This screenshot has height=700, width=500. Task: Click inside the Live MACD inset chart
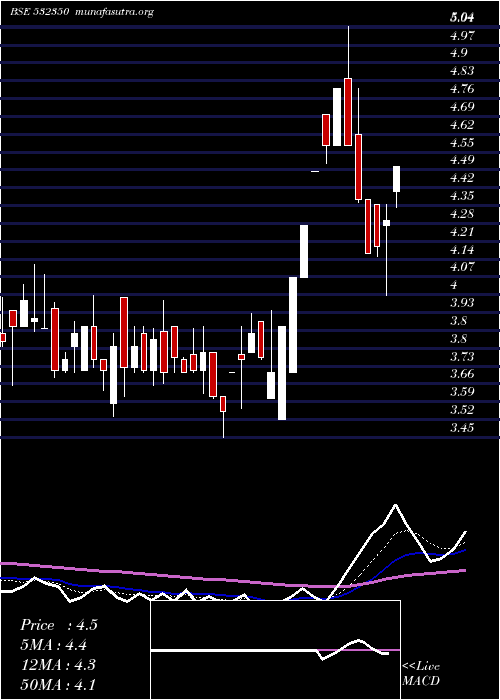tap(275, 650)
